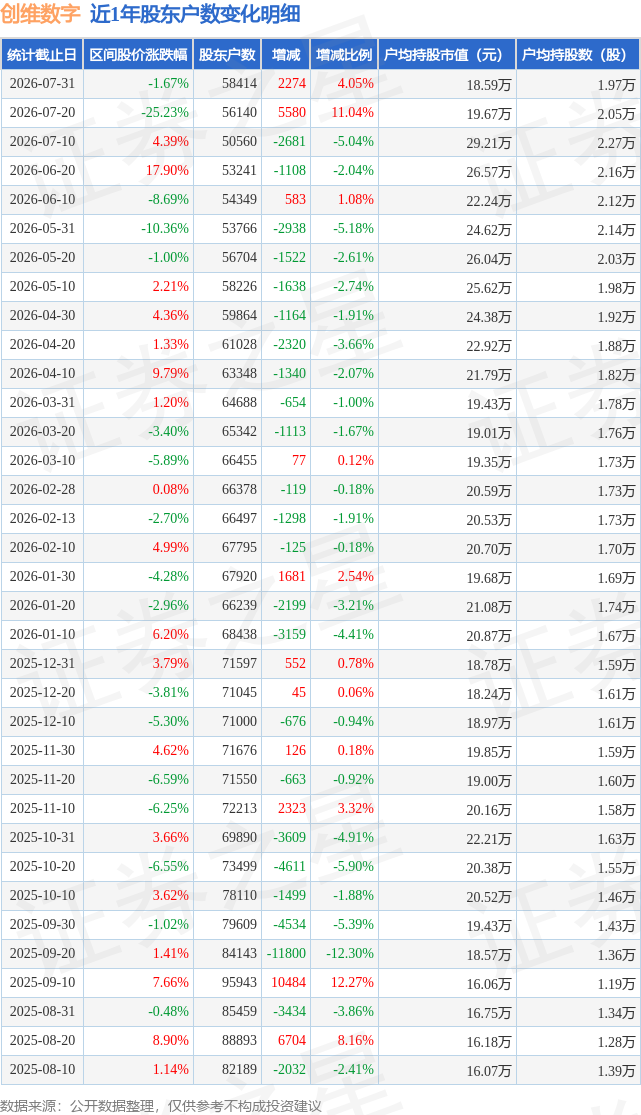641x1115 pixels.
Task: Click the 统计截止日 column header
Action: coord(42,55)
